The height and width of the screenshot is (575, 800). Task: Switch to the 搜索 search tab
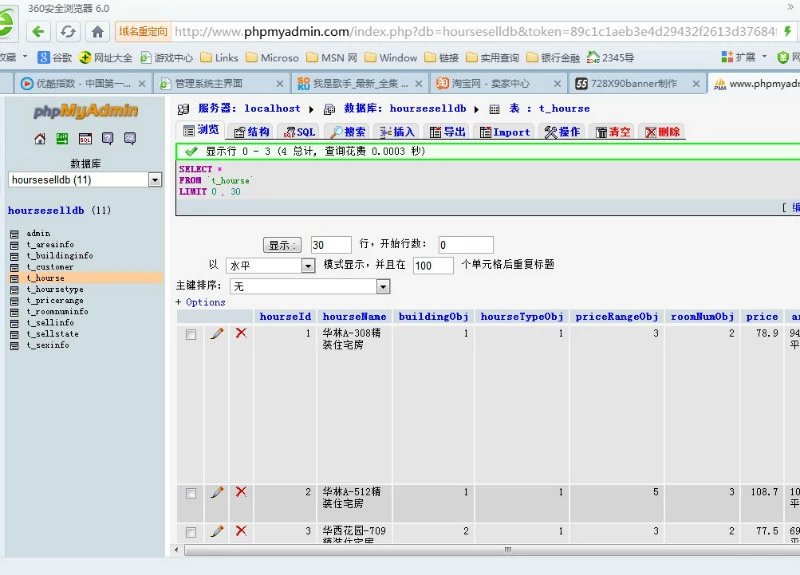(x=347, y=132)
